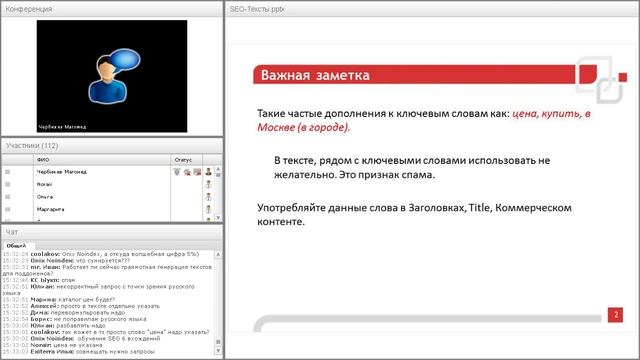
Task: Click mr. Иван message about генерация текстов
Action: [x=107, y=270]
